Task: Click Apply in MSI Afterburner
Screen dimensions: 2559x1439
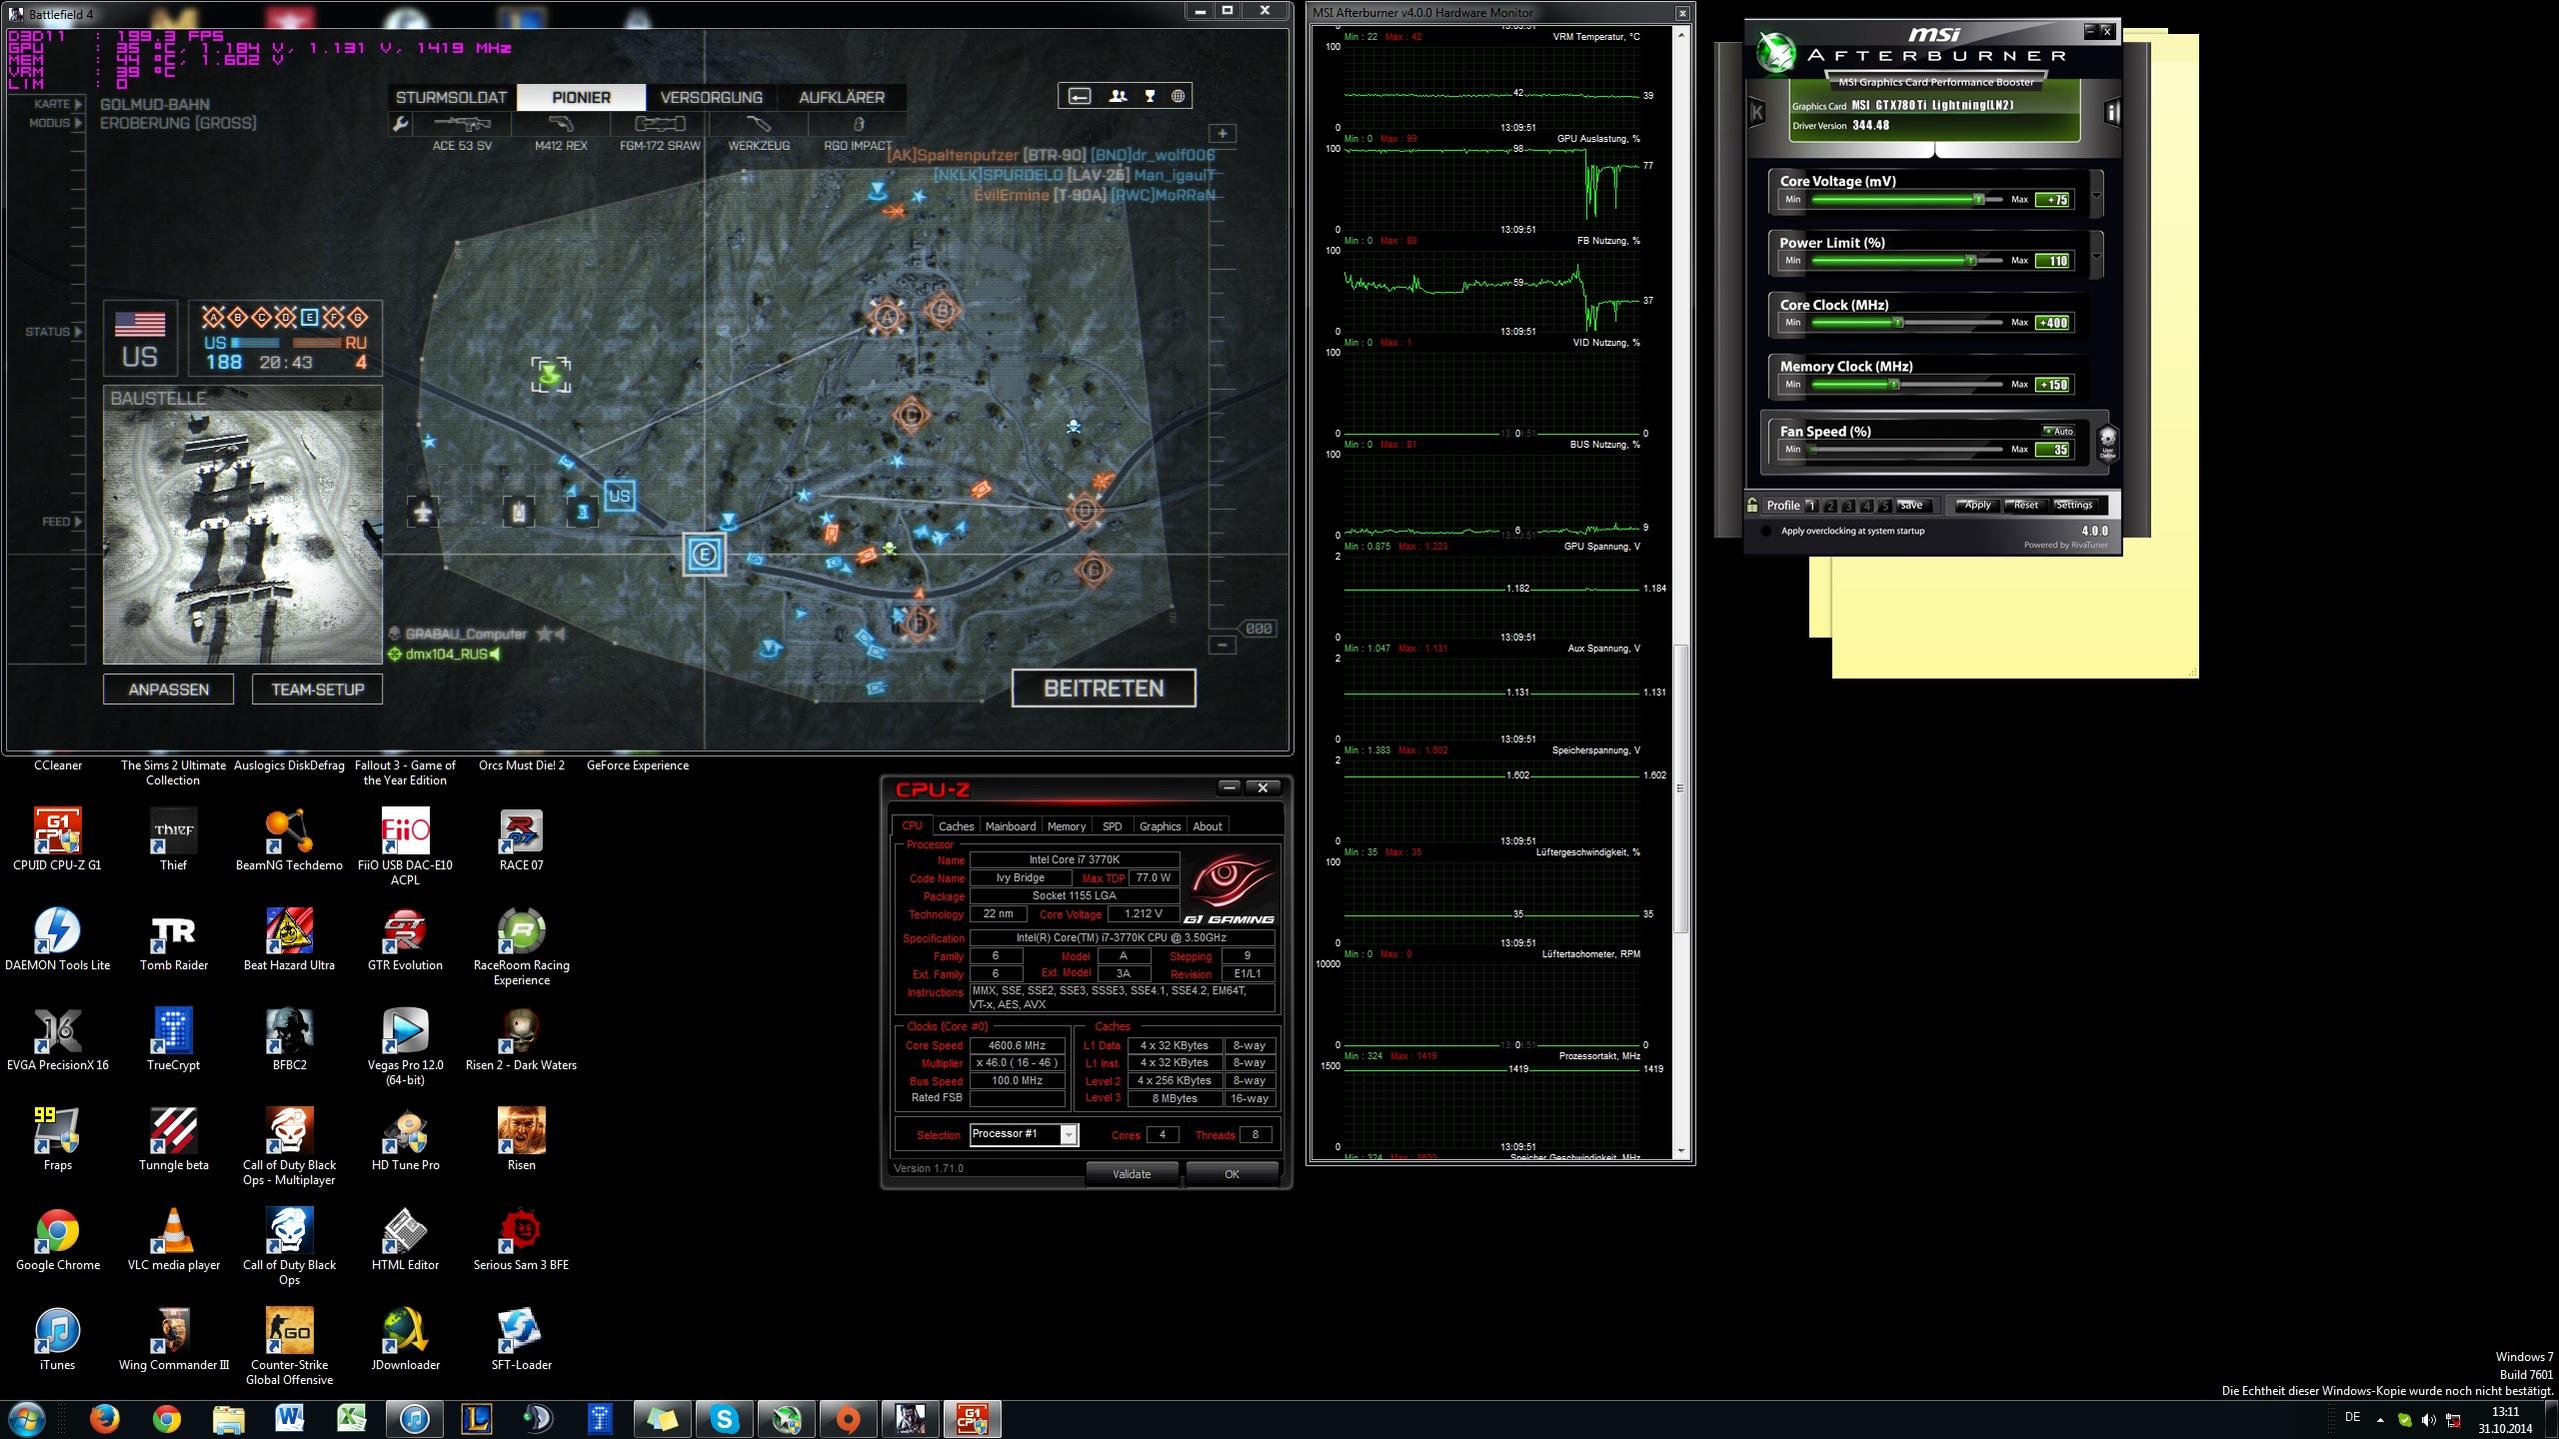Action: point(1977,505)
